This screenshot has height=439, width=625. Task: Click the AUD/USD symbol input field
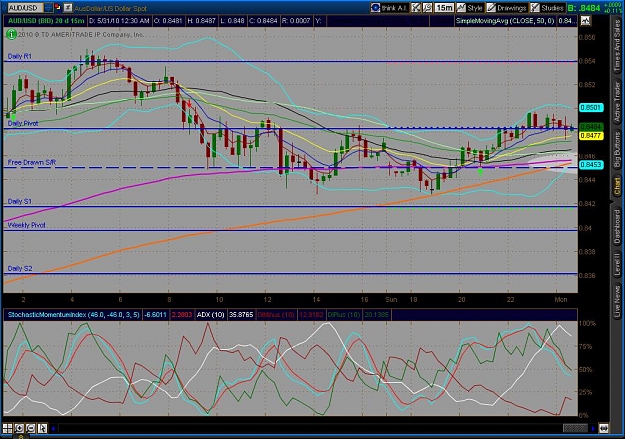[x=25, y=8]
